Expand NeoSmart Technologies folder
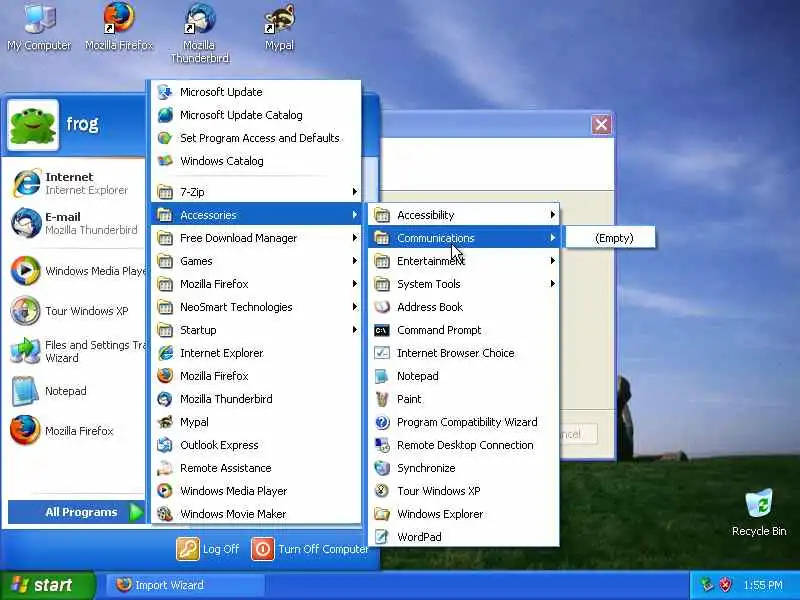This screenshot has height=600, width=800. click(x=256, y=307)
